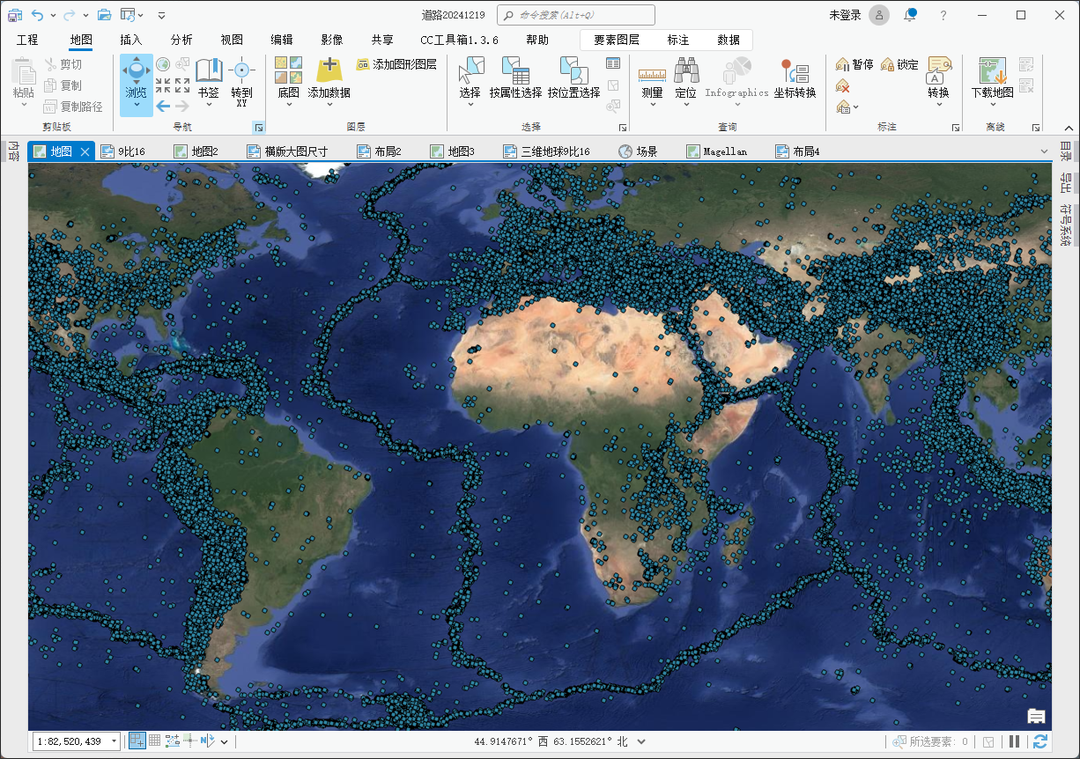Open the customize quick access toolbar dropdown
The width and height of the screenshot is (1080, 759).
pyautogui.click(x=161, y=15)
